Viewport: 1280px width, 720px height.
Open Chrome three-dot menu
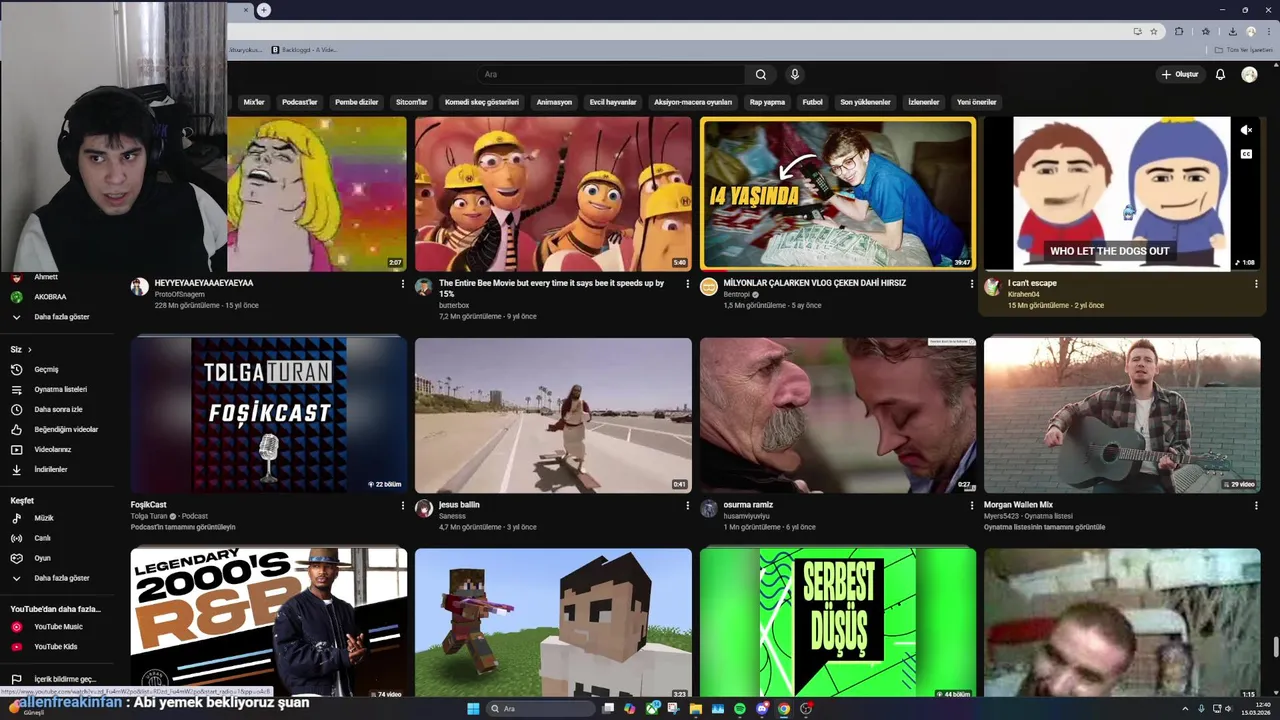coord(1269,31)
